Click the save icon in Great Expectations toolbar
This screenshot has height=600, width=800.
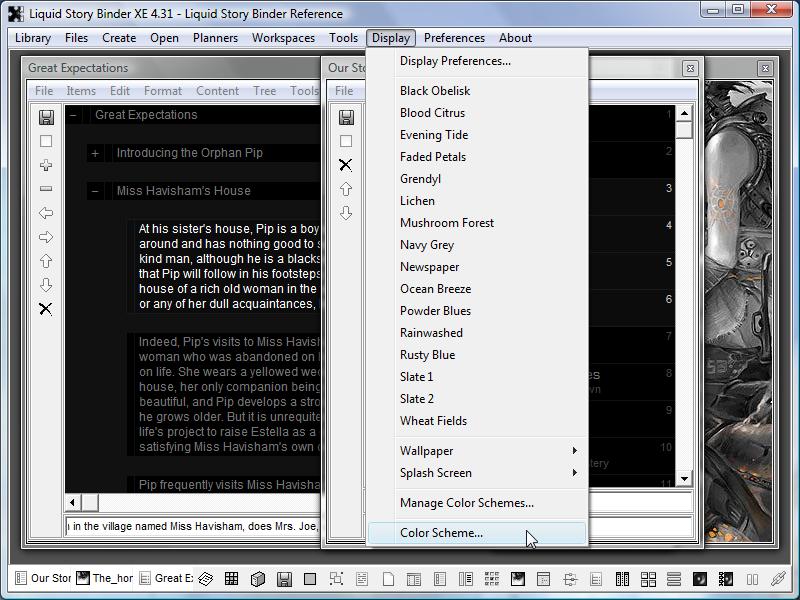(46, 117)
